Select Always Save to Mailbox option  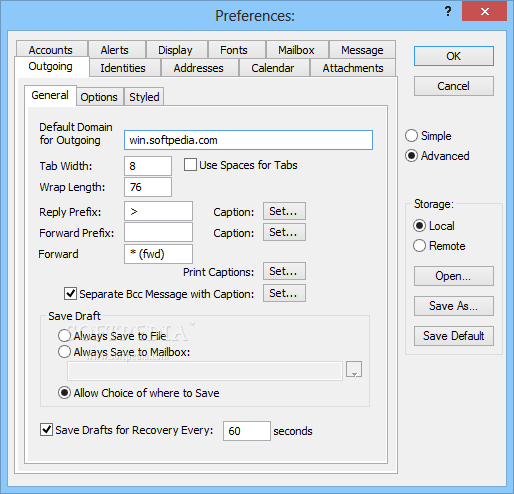pyautogui.click(x=64, y=352)
